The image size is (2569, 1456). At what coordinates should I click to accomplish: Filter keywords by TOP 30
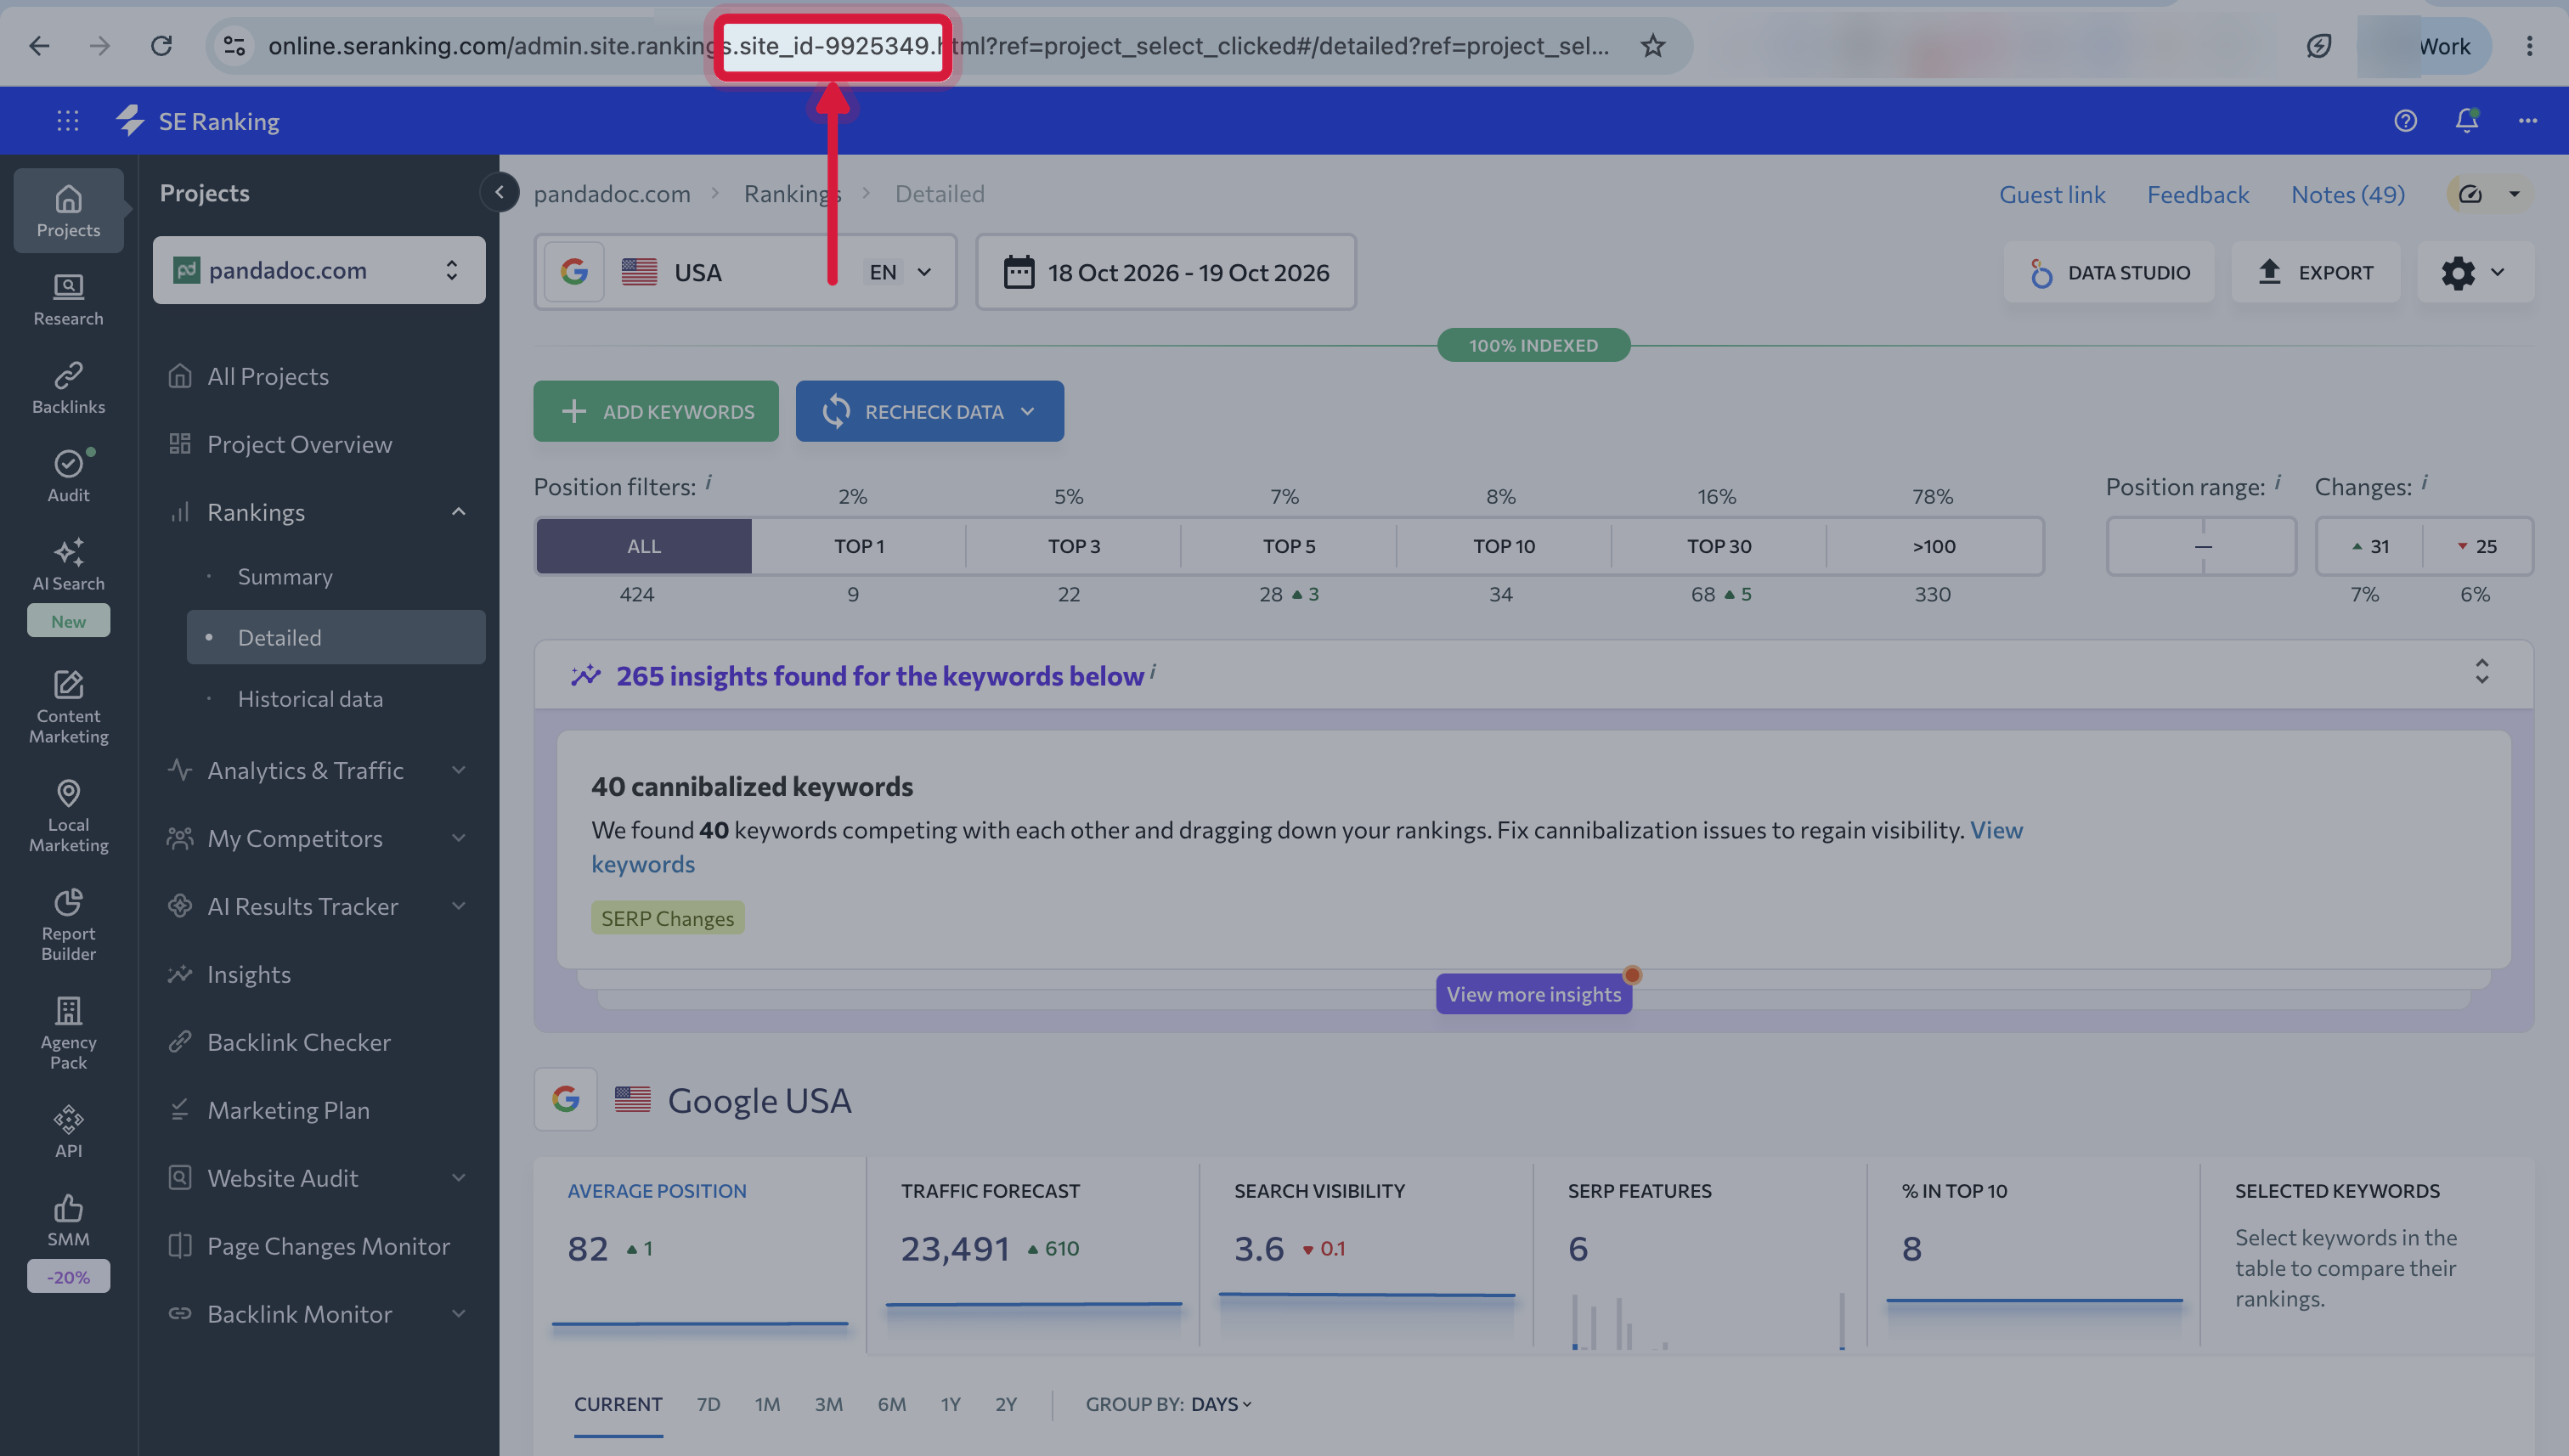click(1719, 546)
